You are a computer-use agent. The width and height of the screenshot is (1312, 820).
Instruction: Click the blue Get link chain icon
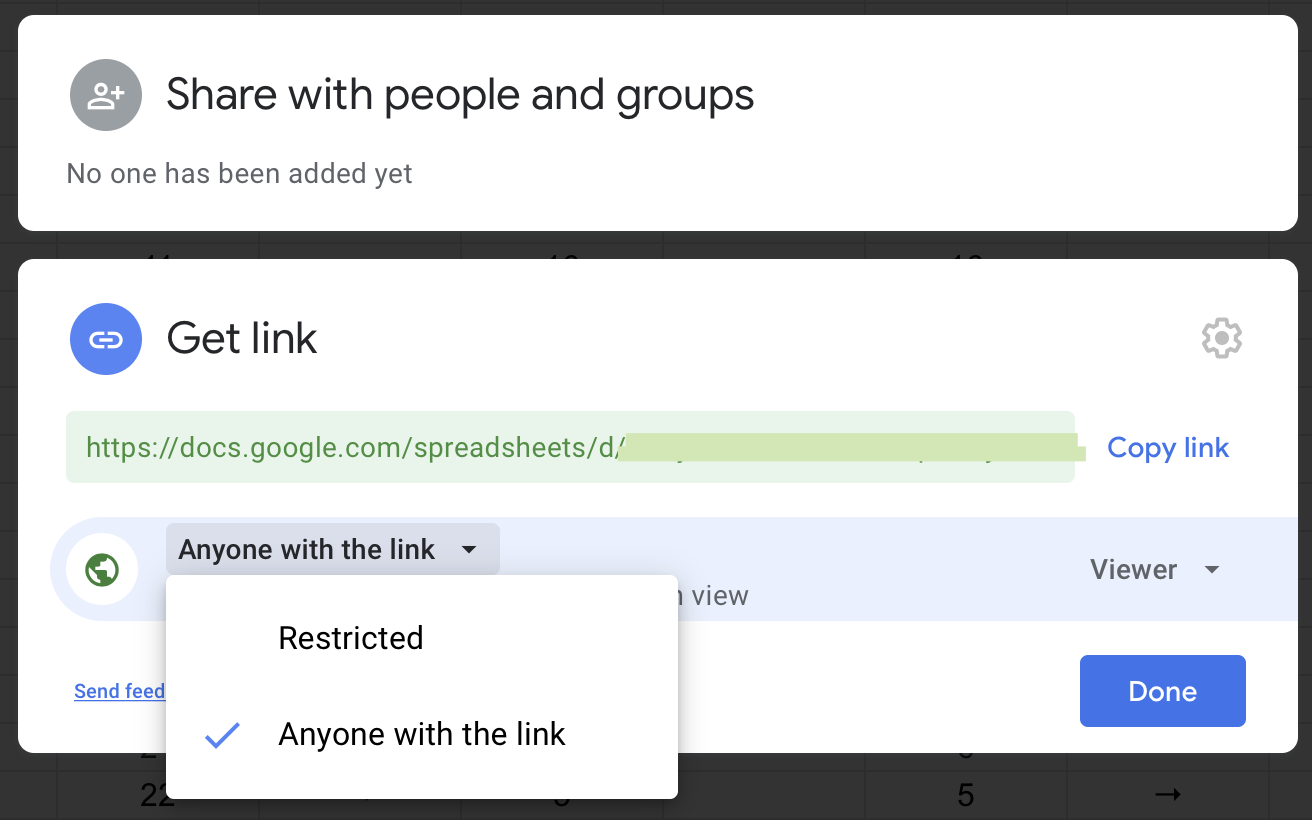[105, 339]
